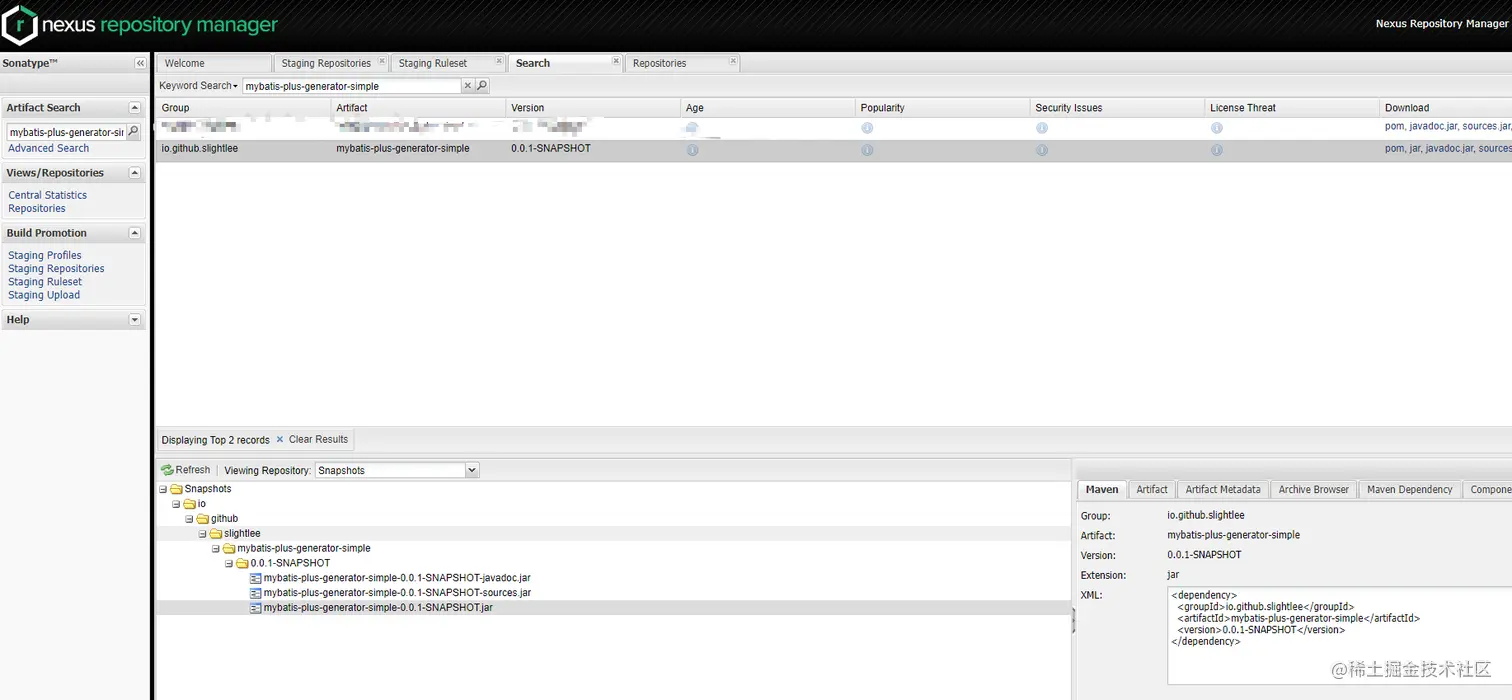The width and height of the screenshot is (1512, 700).
Task: Collapse the io tree node
Action: point(176,504)
